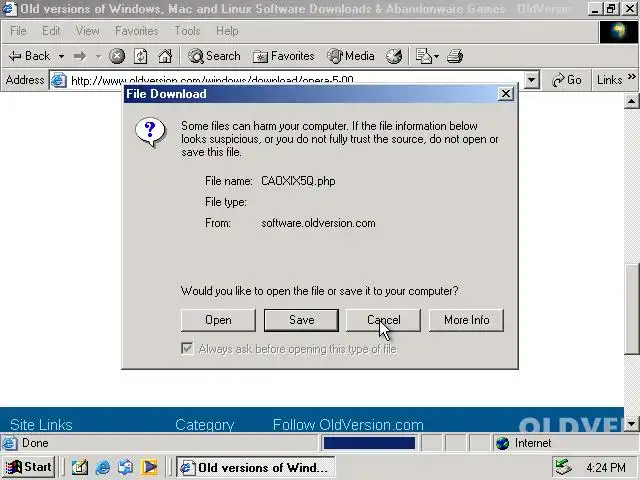Click software.oldversion.com source text
This screenshot has height=480, width=640.
click(318, 223)
